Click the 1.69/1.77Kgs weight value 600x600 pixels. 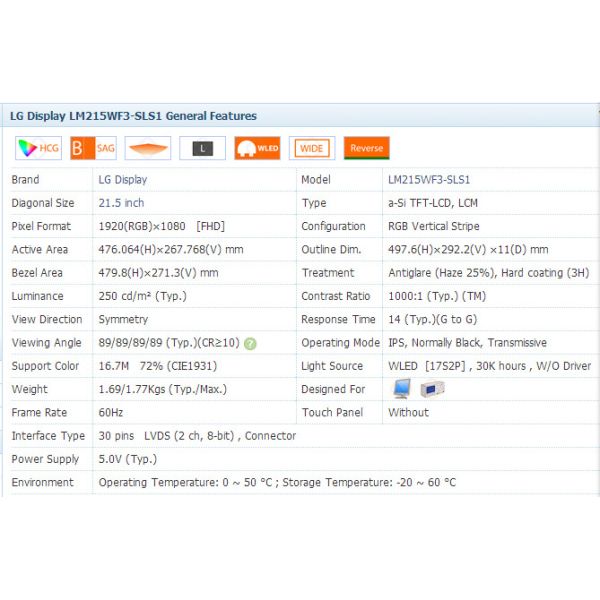point(163,390)
